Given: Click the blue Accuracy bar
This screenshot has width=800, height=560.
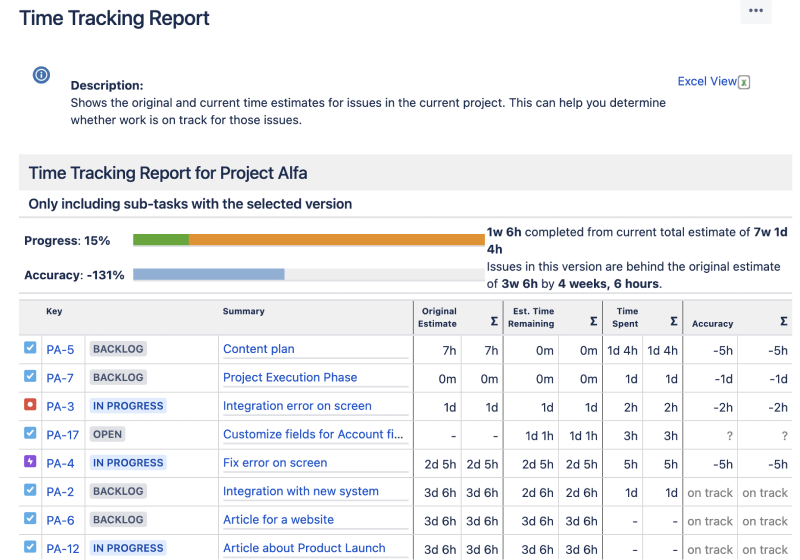Looking at the screenshot, I should [209, 274].
